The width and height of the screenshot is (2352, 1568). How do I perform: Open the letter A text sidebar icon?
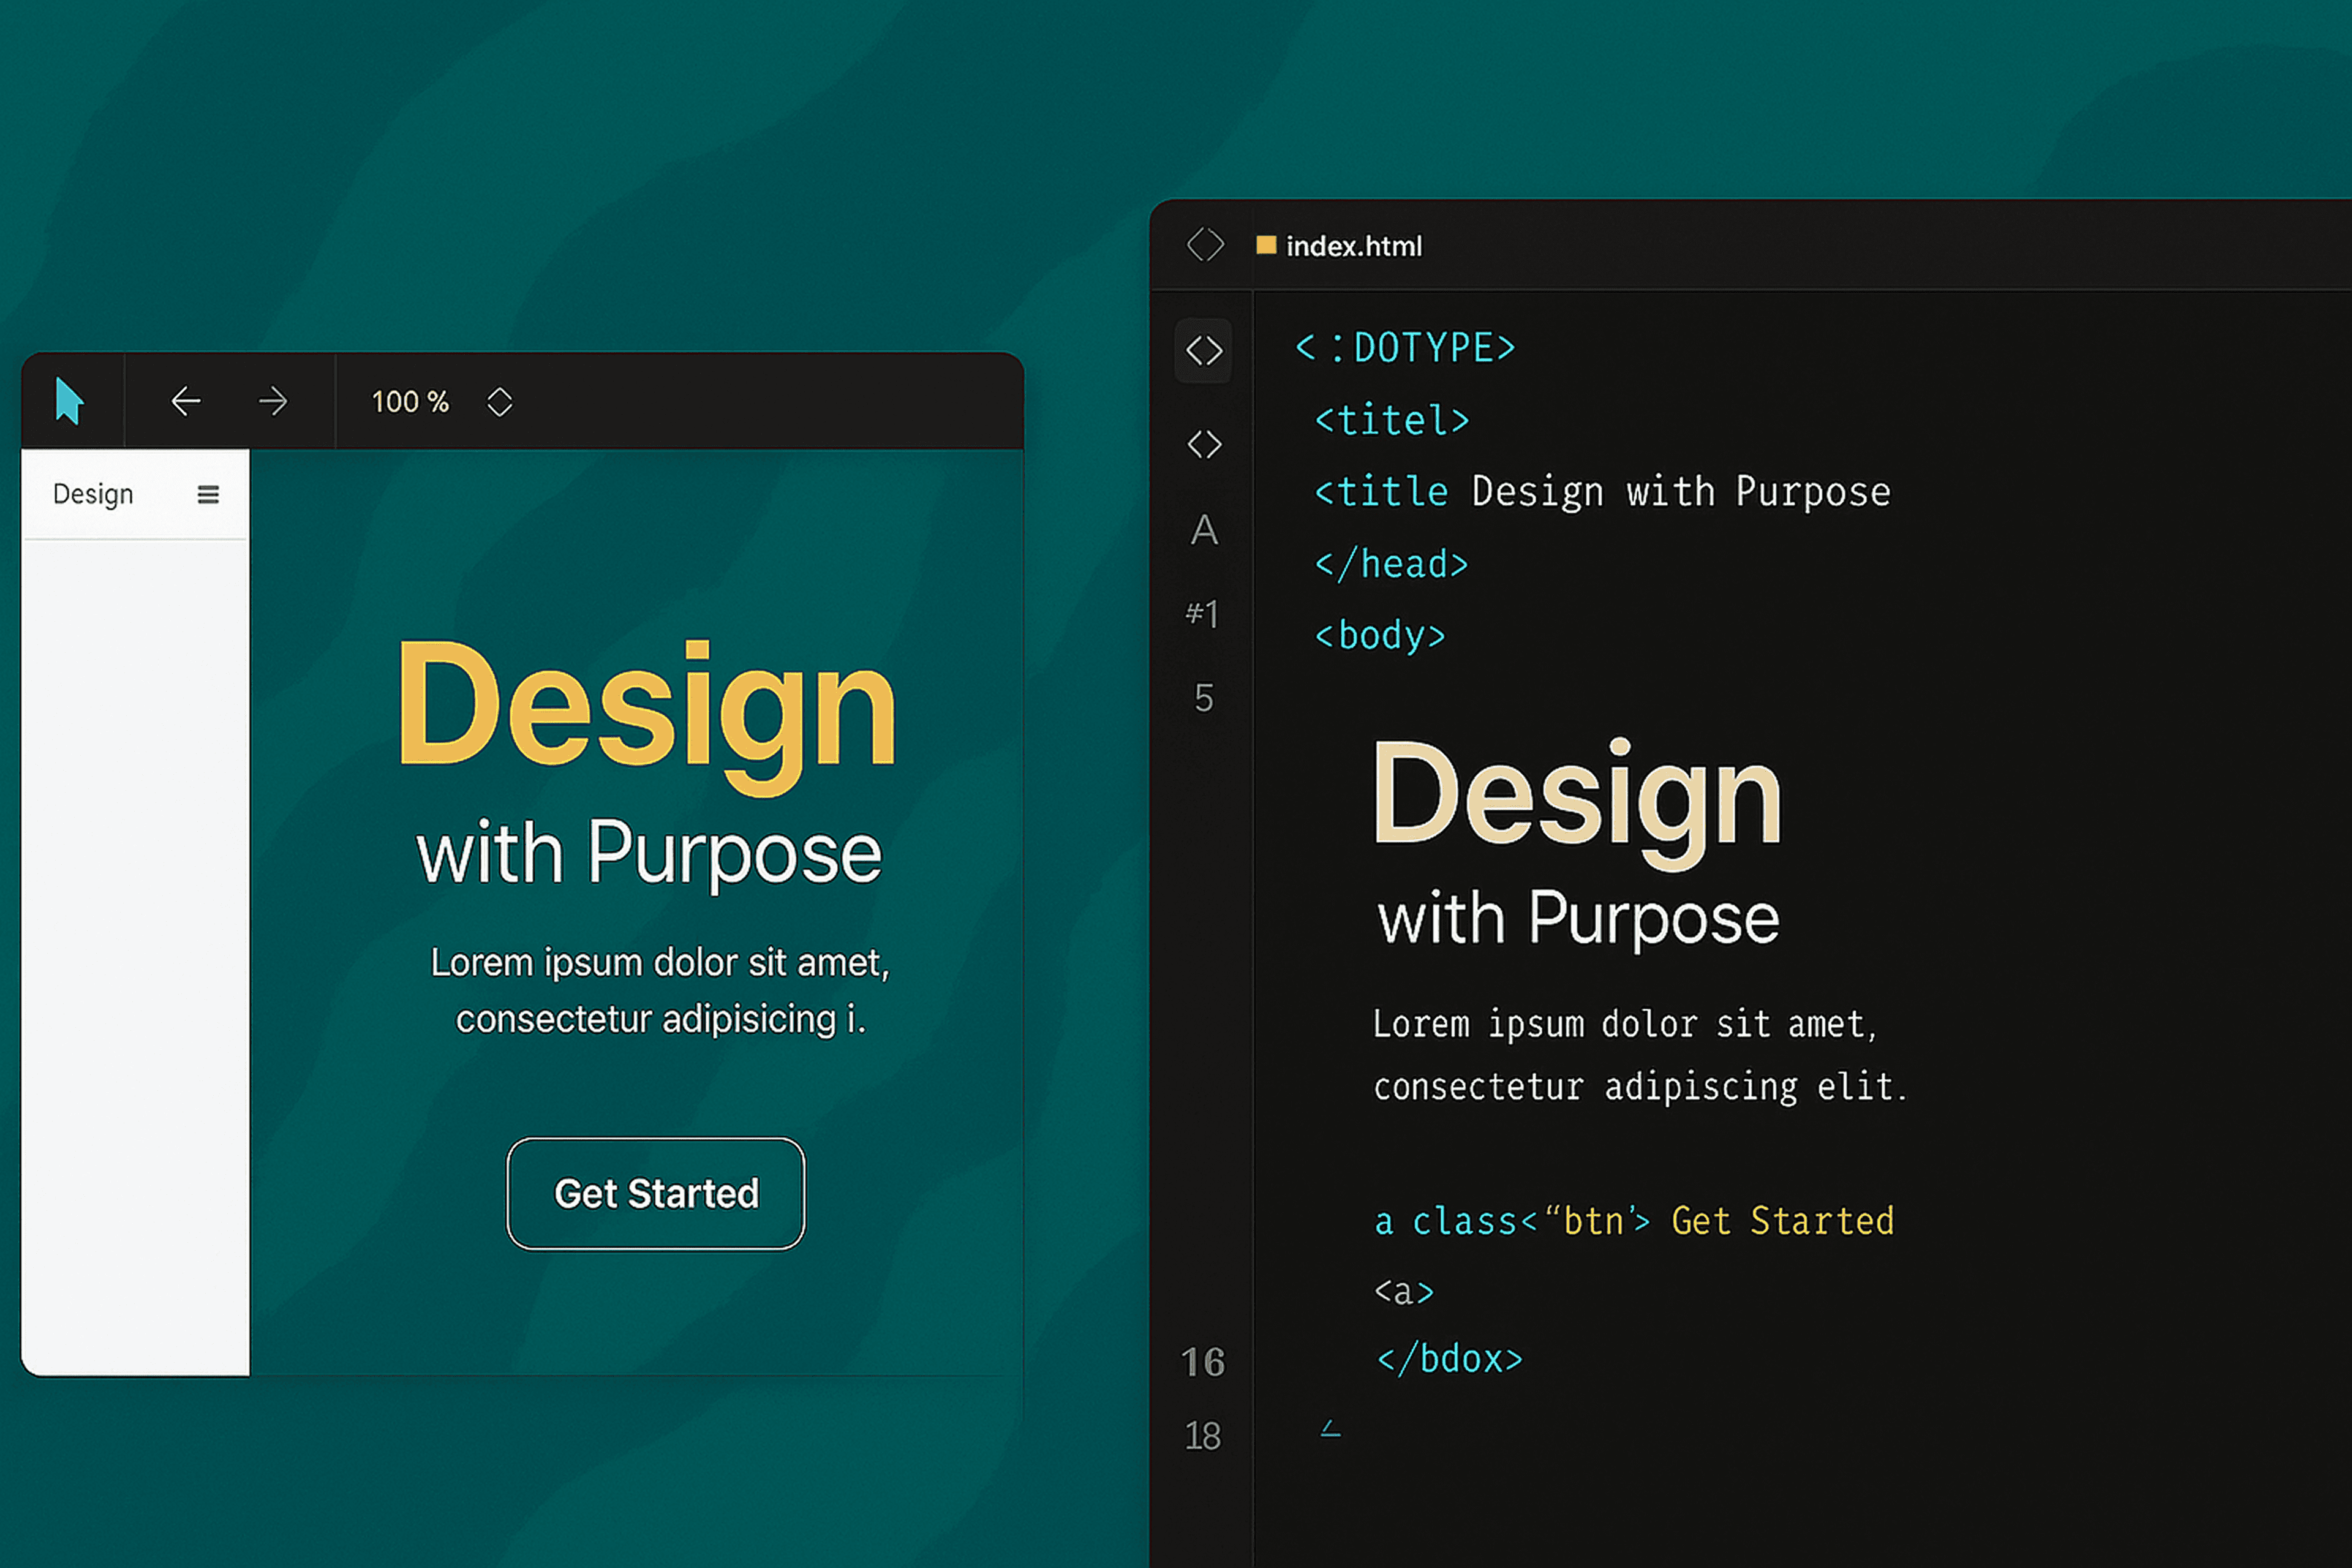point(1204,530)
